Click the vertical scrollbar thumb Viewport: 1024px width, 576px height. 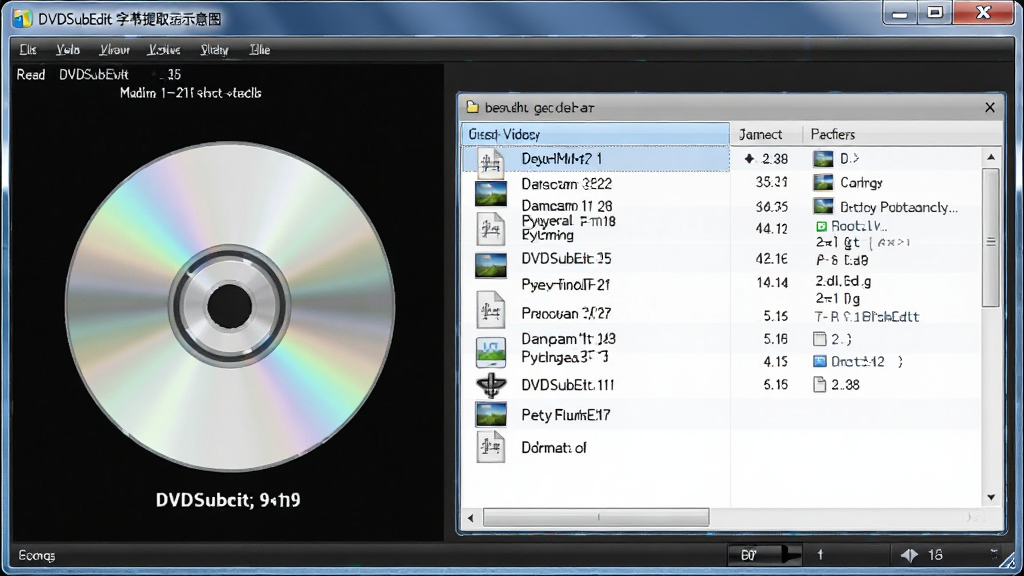[x=991, y=238]
